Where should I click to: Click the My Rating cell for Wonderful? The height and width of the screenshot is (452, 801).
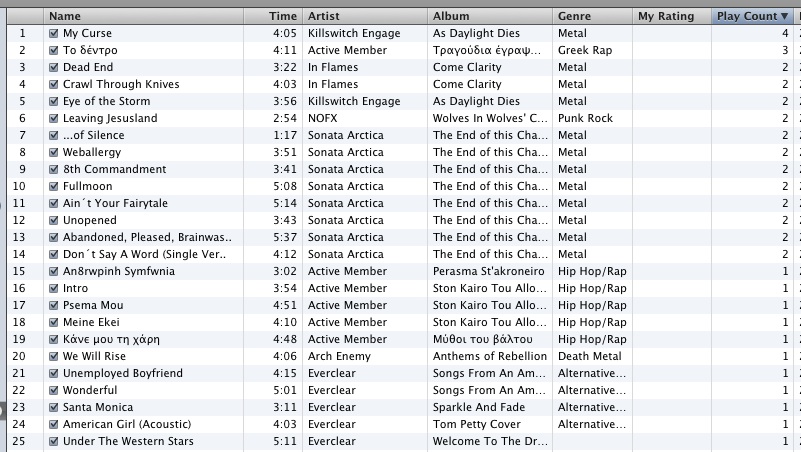[672, 390]
